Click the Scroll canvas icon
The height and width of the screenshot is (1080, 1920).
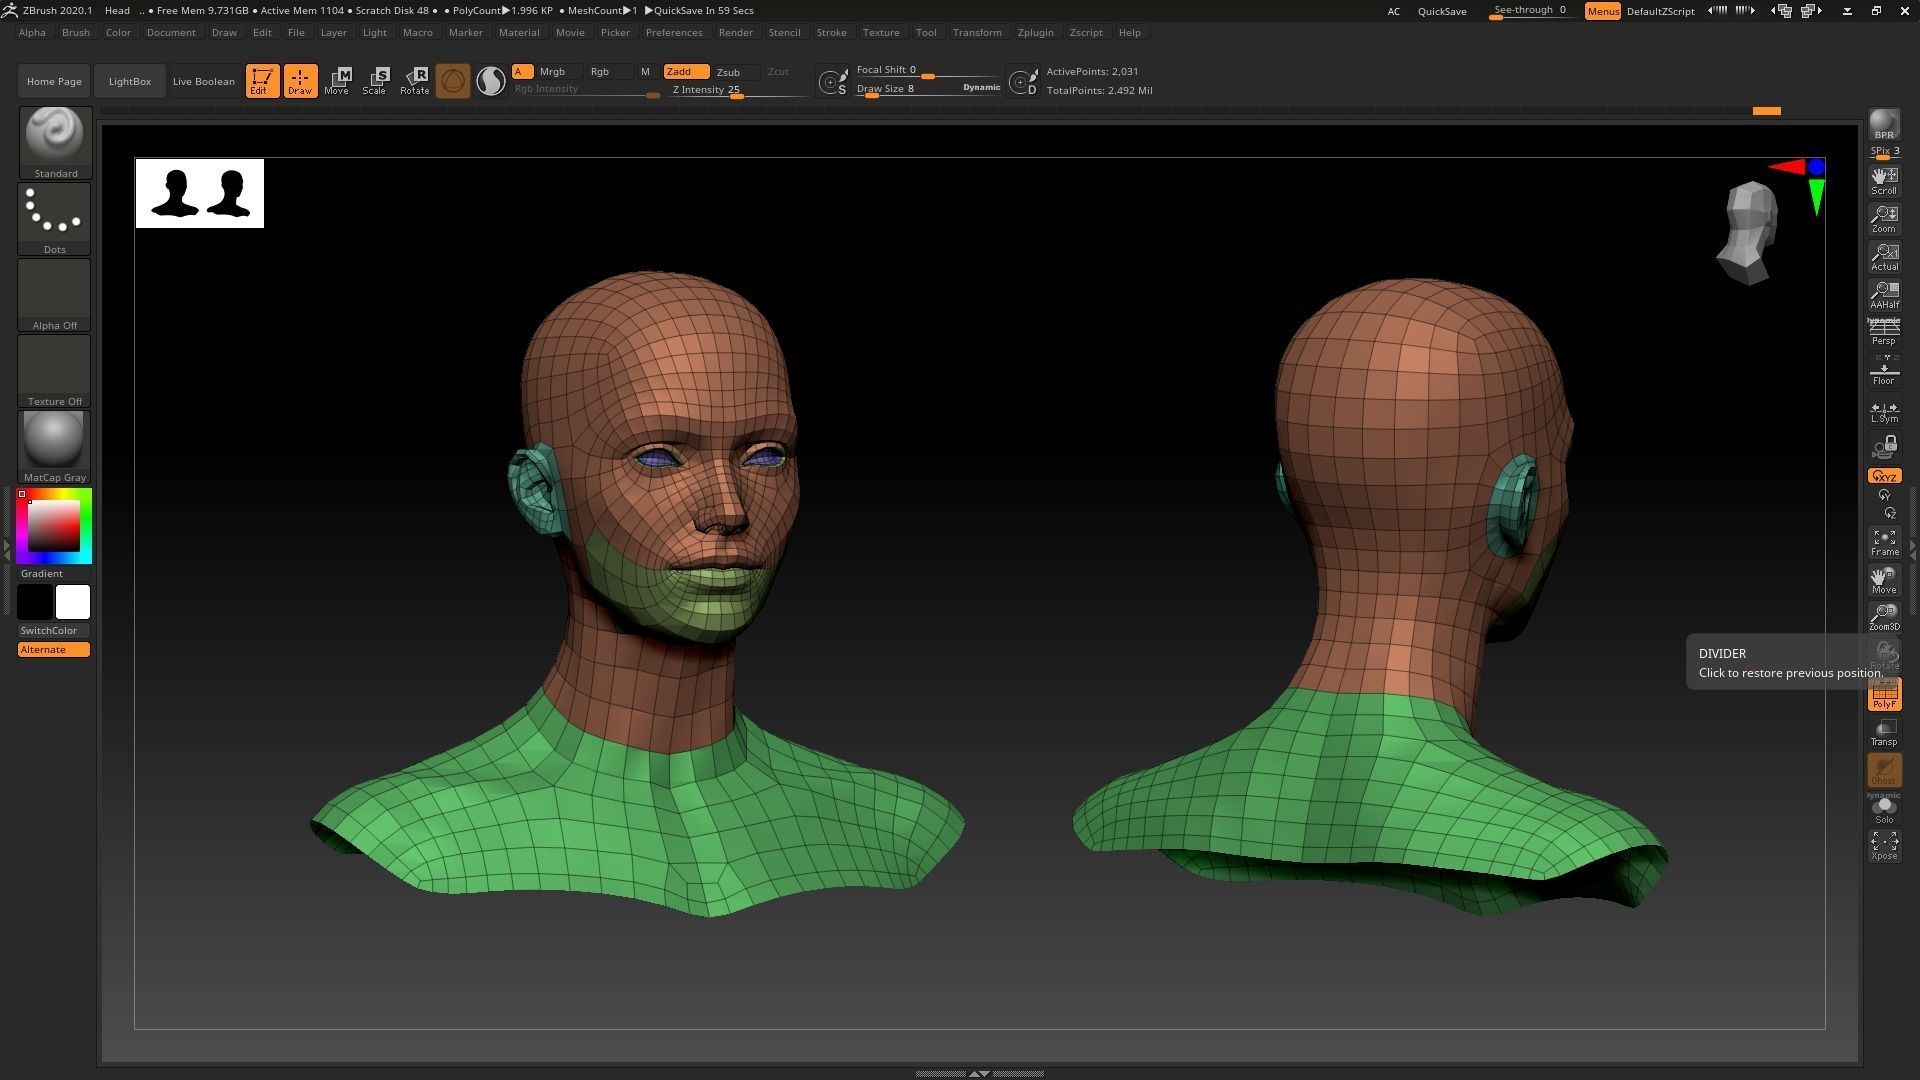coord(1884,181)
